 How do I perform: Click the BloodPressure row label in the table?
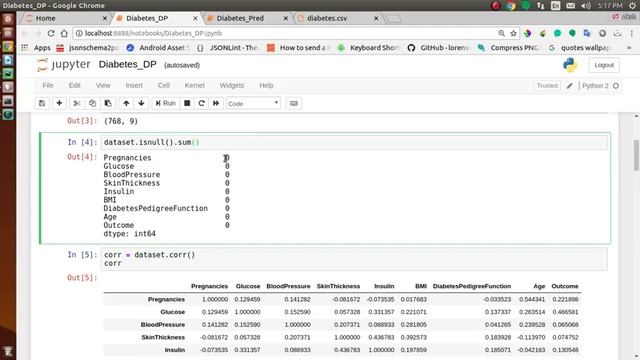click(162, 324)
